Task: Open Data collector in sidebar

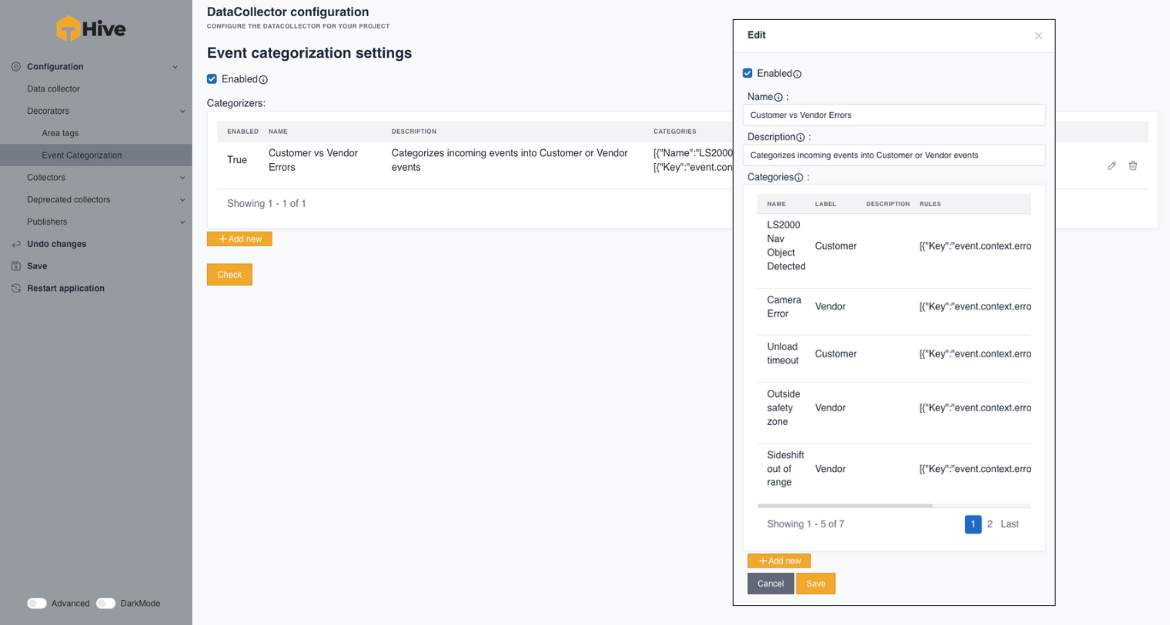Action: tap(53, 89)
